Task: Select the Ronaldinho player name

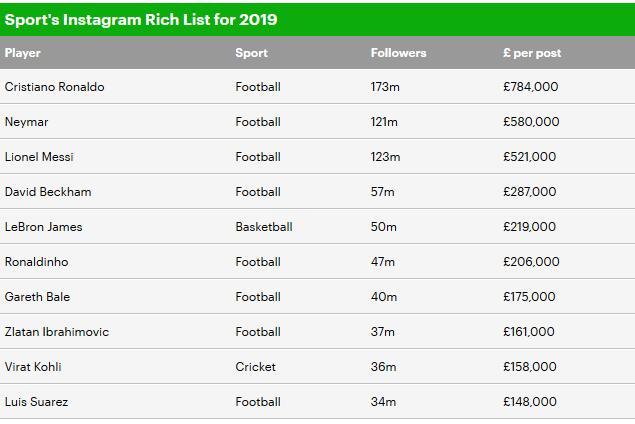Action: coord(36,262)
